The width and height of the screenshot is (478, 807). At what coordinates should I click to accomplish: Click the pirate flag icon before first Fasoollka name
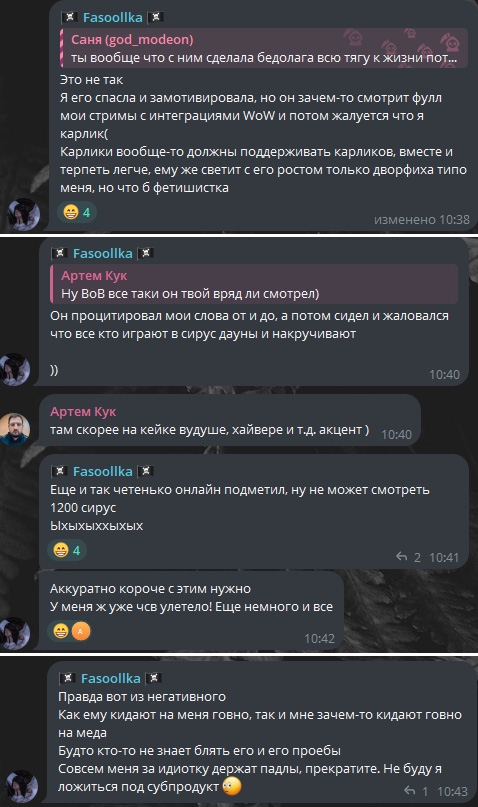point(69,17)
